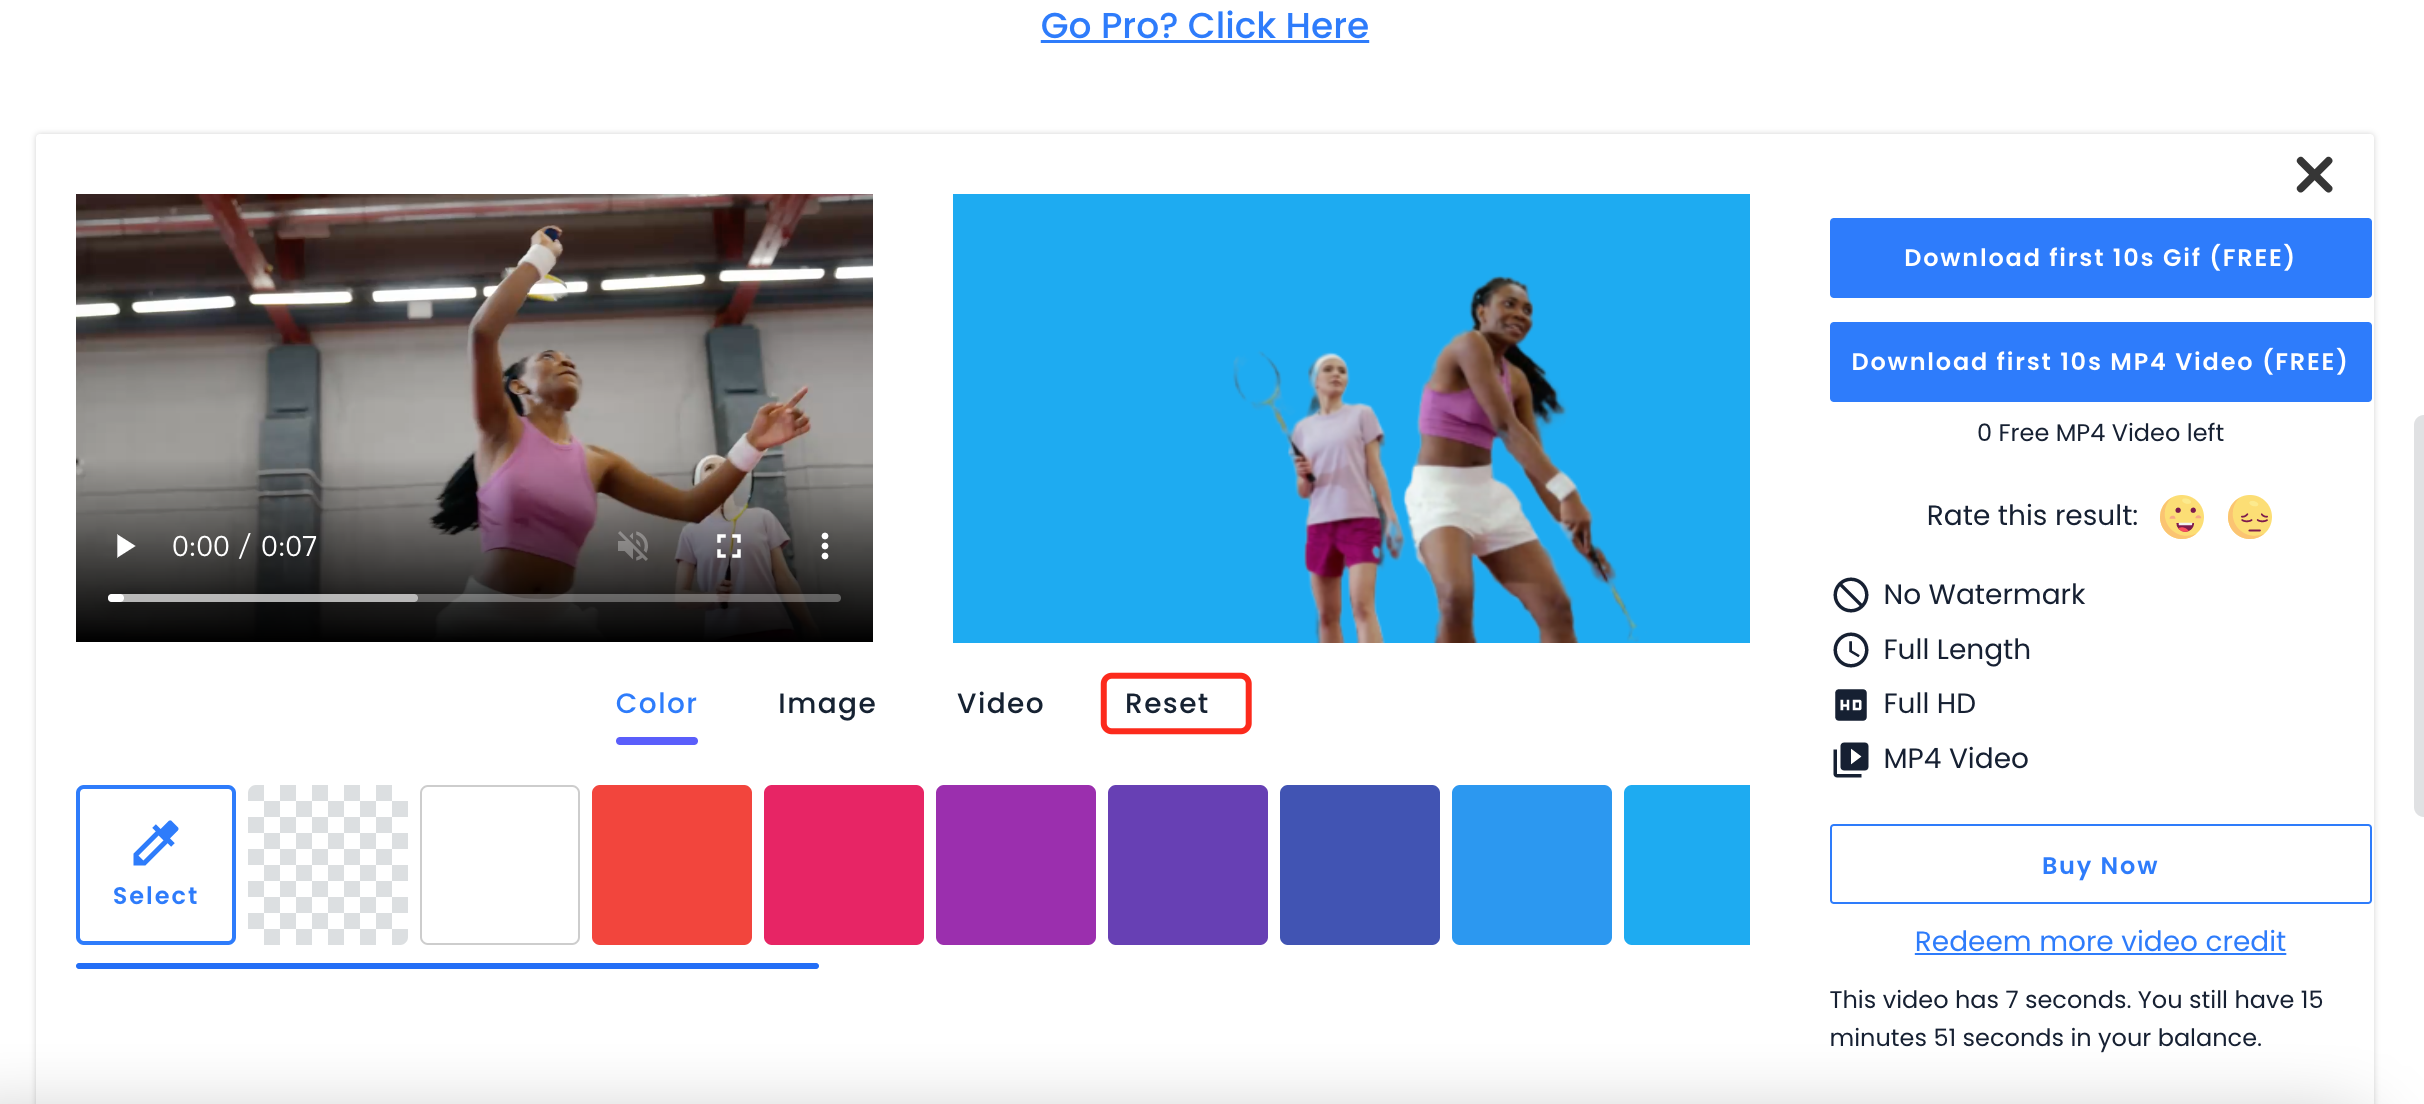Pick color with eyedropper Select tool
Image resolution: width=2424 pixels, height=1104 pixels.
pyautogui.click(x=156, y=865)
